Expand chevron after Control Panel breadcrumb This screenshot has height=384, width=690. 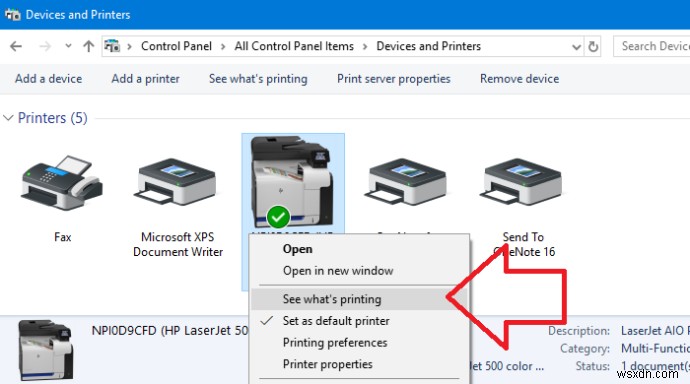click(223, 47)
